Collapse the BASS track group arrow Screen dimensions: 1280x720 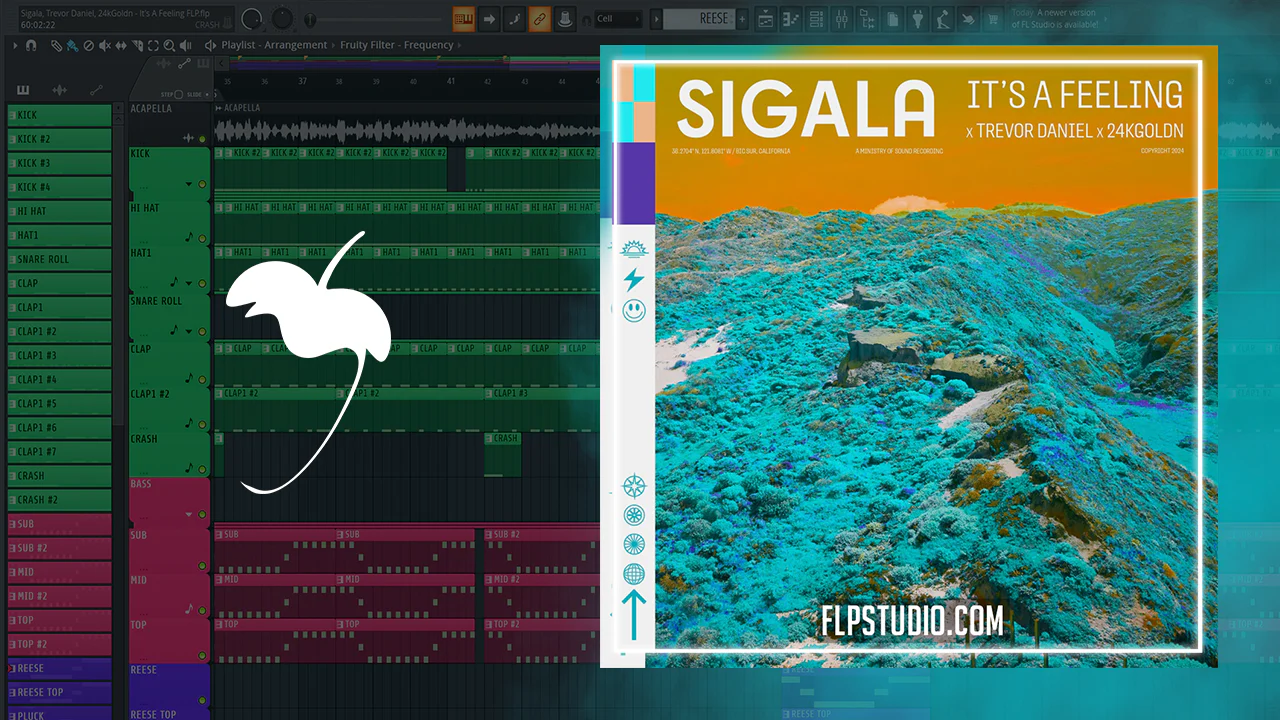188,515
